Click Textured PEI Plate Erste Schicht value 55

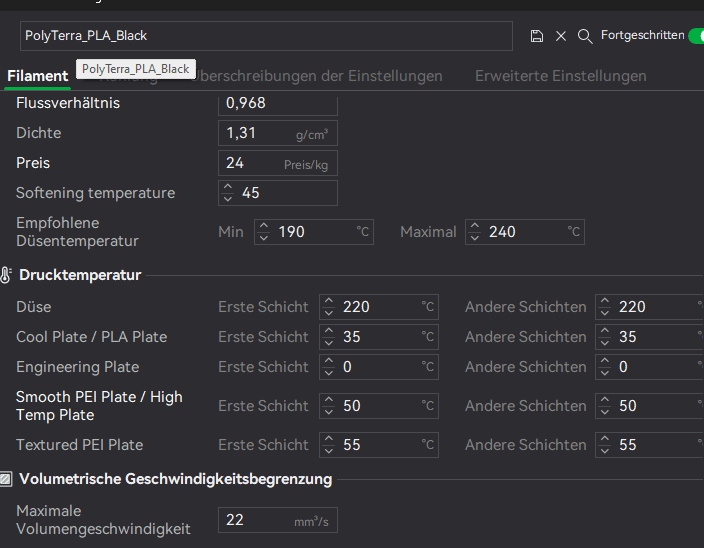pyautogui.click(x=352, y=445)
